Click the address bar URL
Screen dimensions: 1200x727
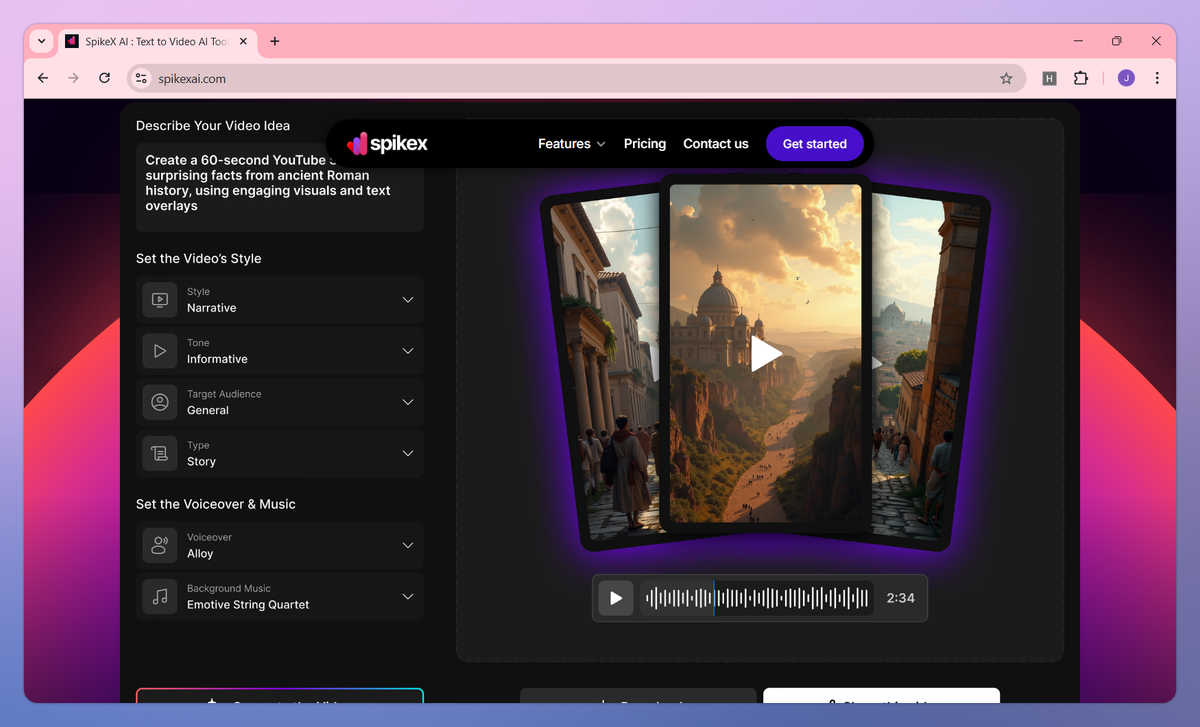click(x=192, y=78)
